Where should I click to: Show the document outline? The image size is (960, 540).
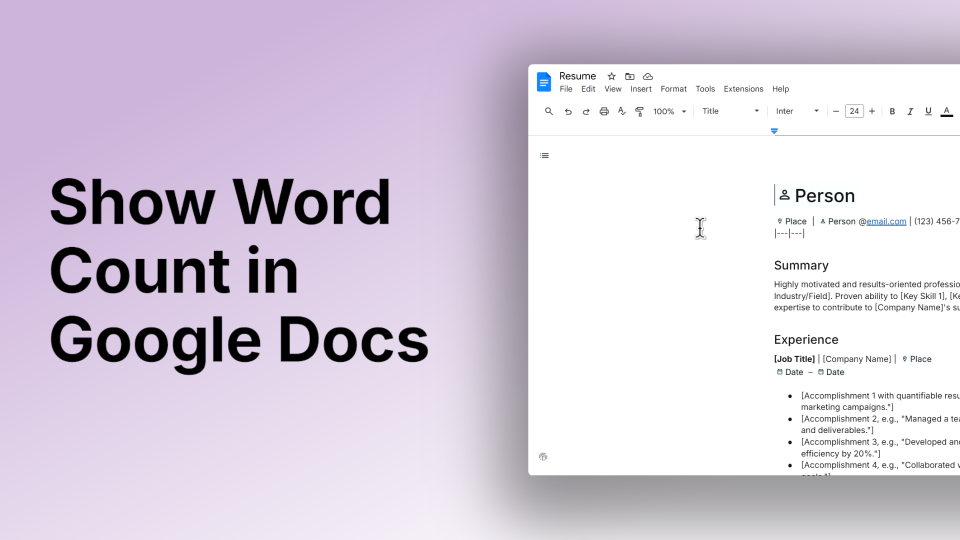point(544,156)
